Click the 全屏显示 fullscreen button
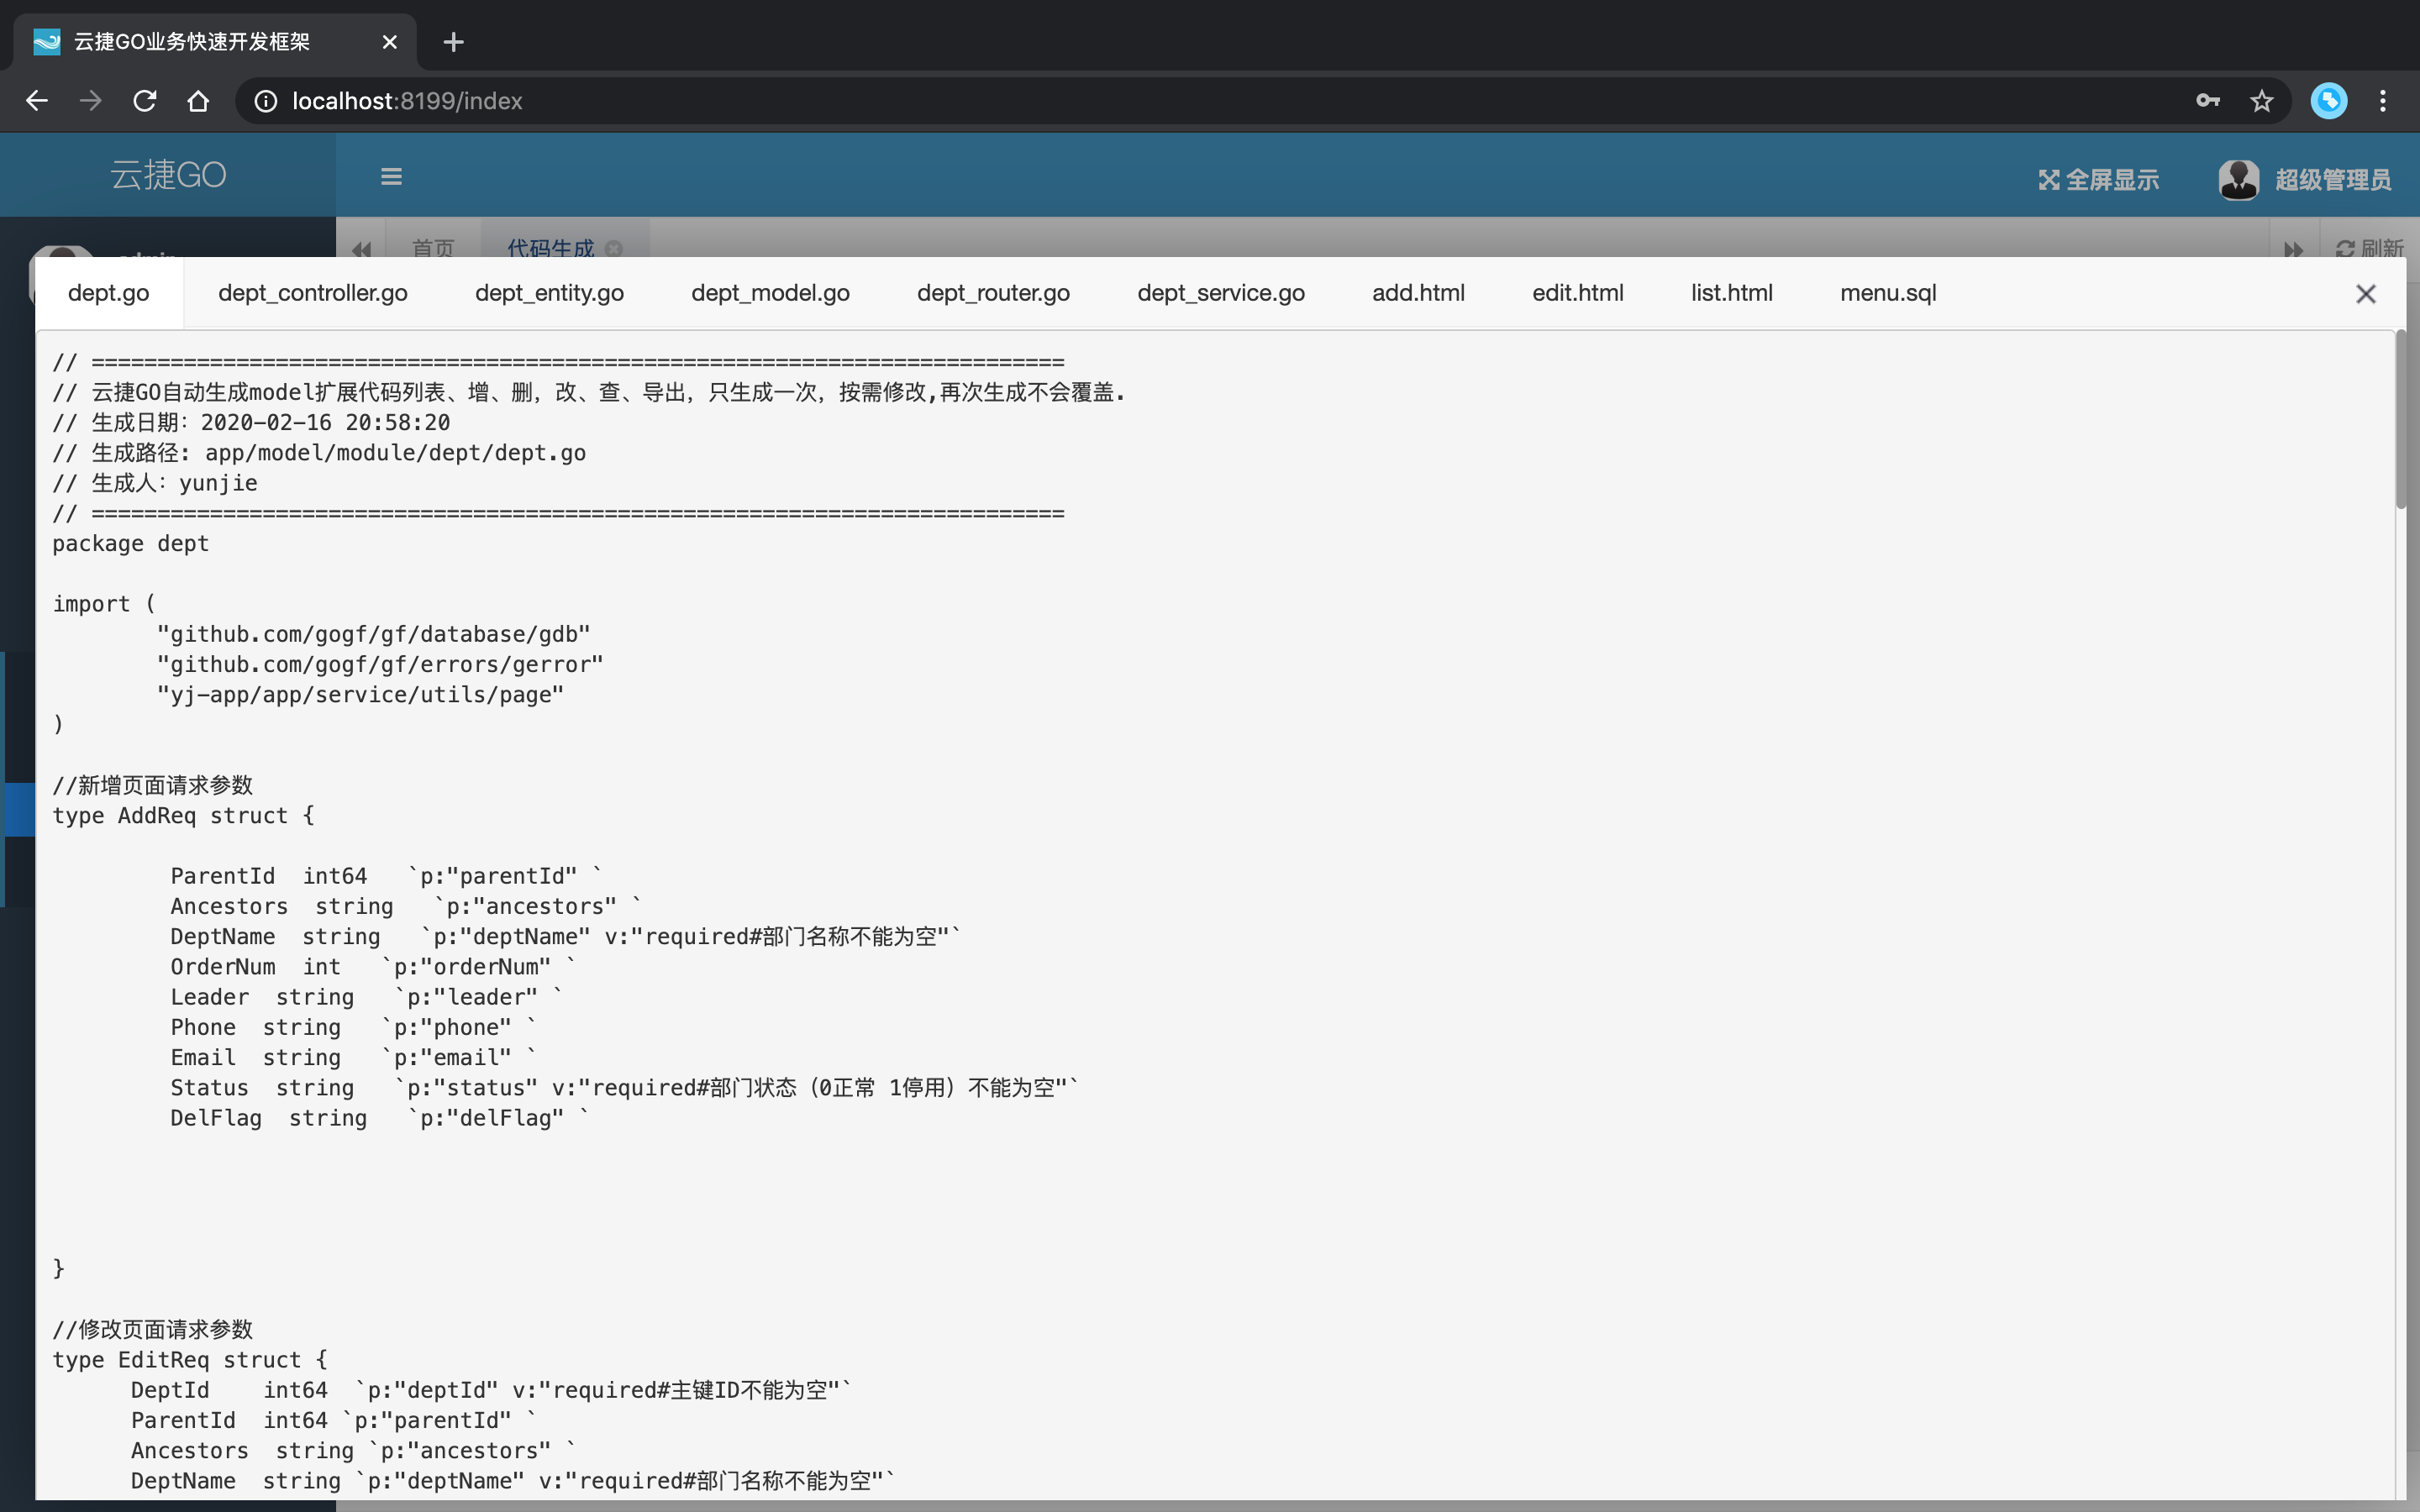2420x1512 pixels. coord(2099,180)
